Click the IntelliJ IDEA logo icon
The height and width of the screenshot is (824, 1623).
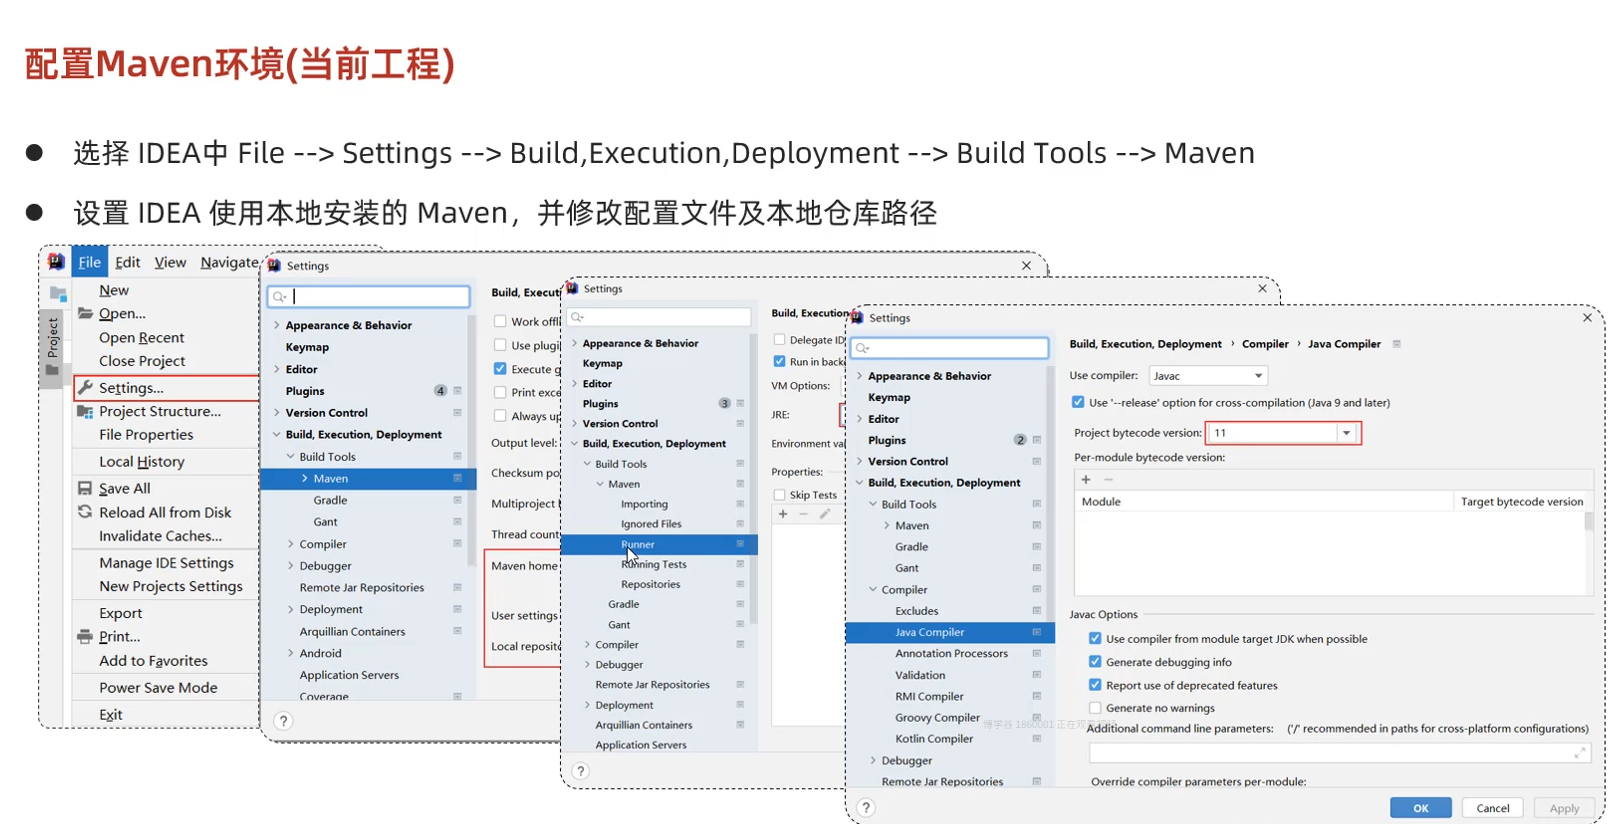point(57,262)
